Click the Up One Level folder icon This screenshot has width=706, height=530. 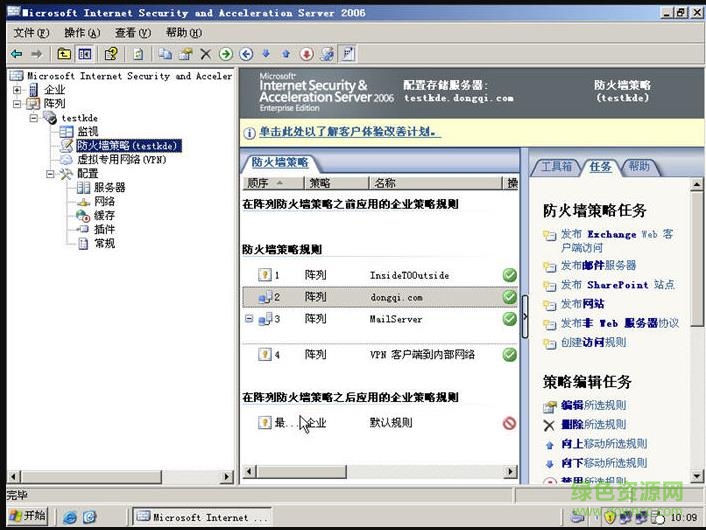click(64, 54)
